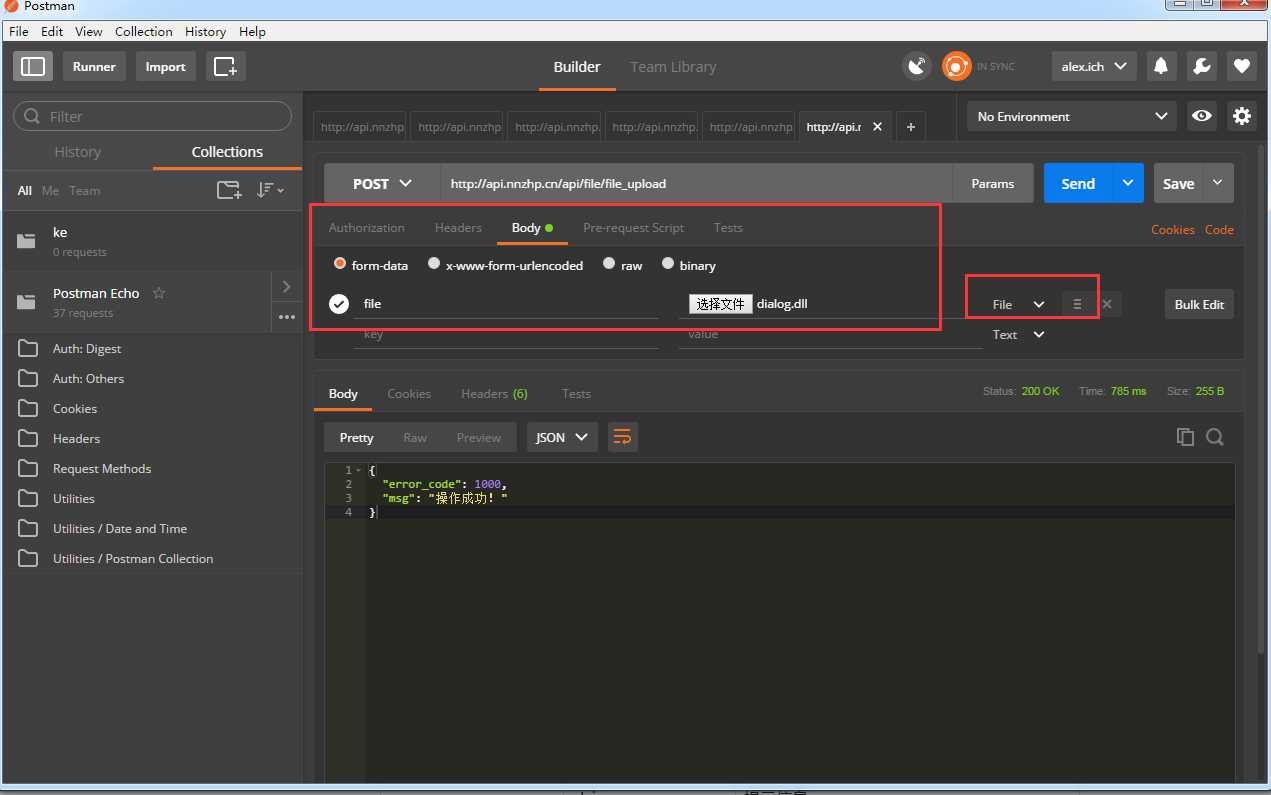Open notifications bell icon
This screenshot has width=1271, height=795.
1161,66
